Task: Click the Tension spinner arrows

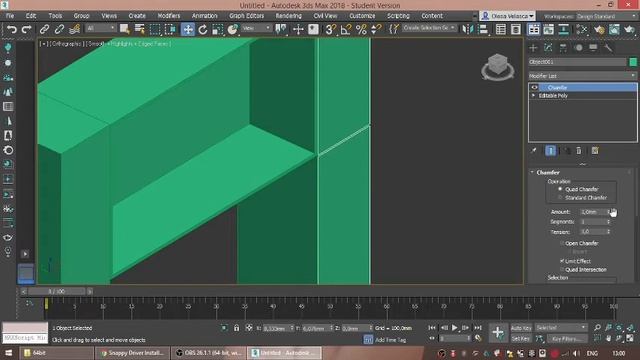Action: 608,231
